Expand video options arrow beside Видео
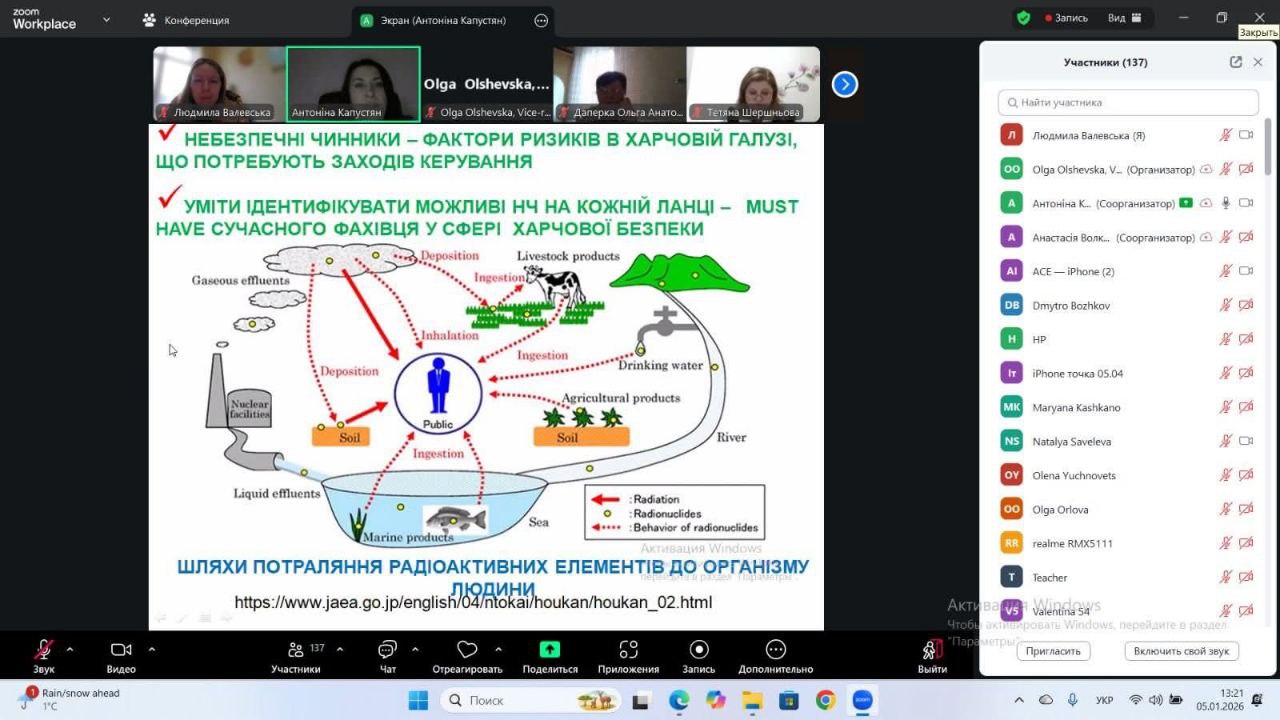The image size is (1280, 720). (152, 649)
